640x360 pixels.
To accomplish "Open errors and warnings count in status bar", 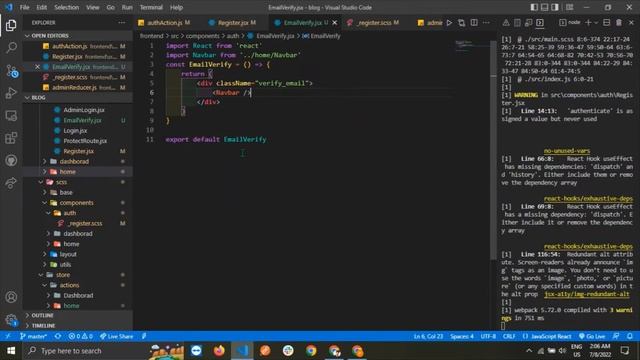I will click(80, 336).
